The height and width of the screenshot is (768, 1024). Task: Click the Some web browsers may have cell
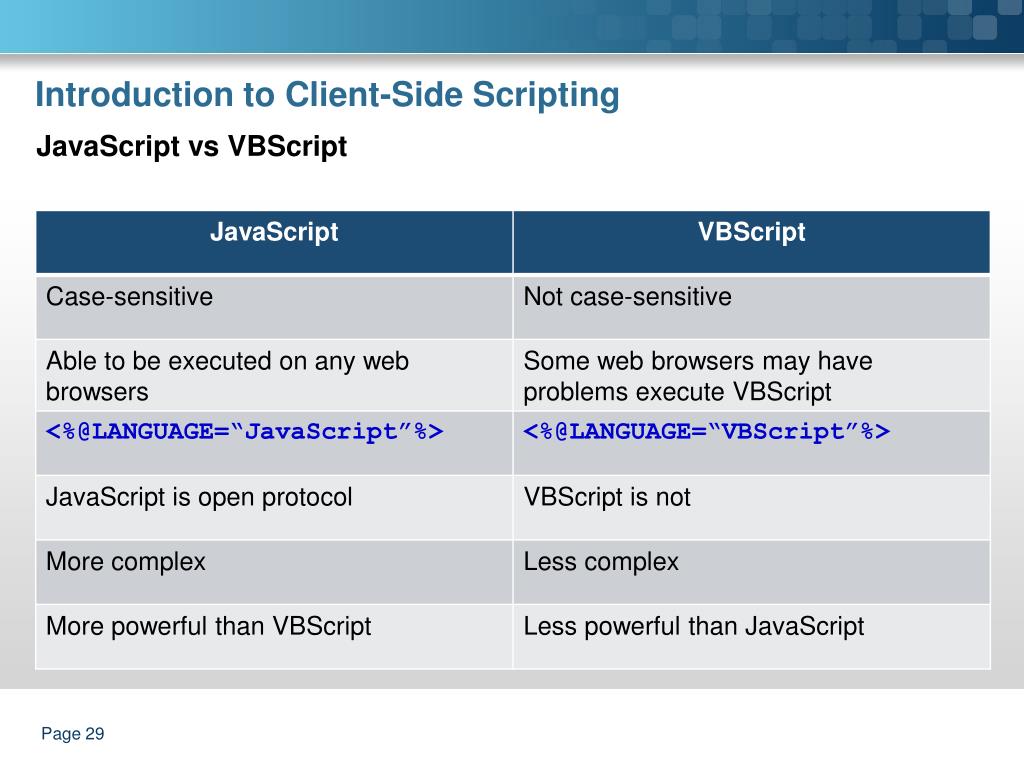752,376
